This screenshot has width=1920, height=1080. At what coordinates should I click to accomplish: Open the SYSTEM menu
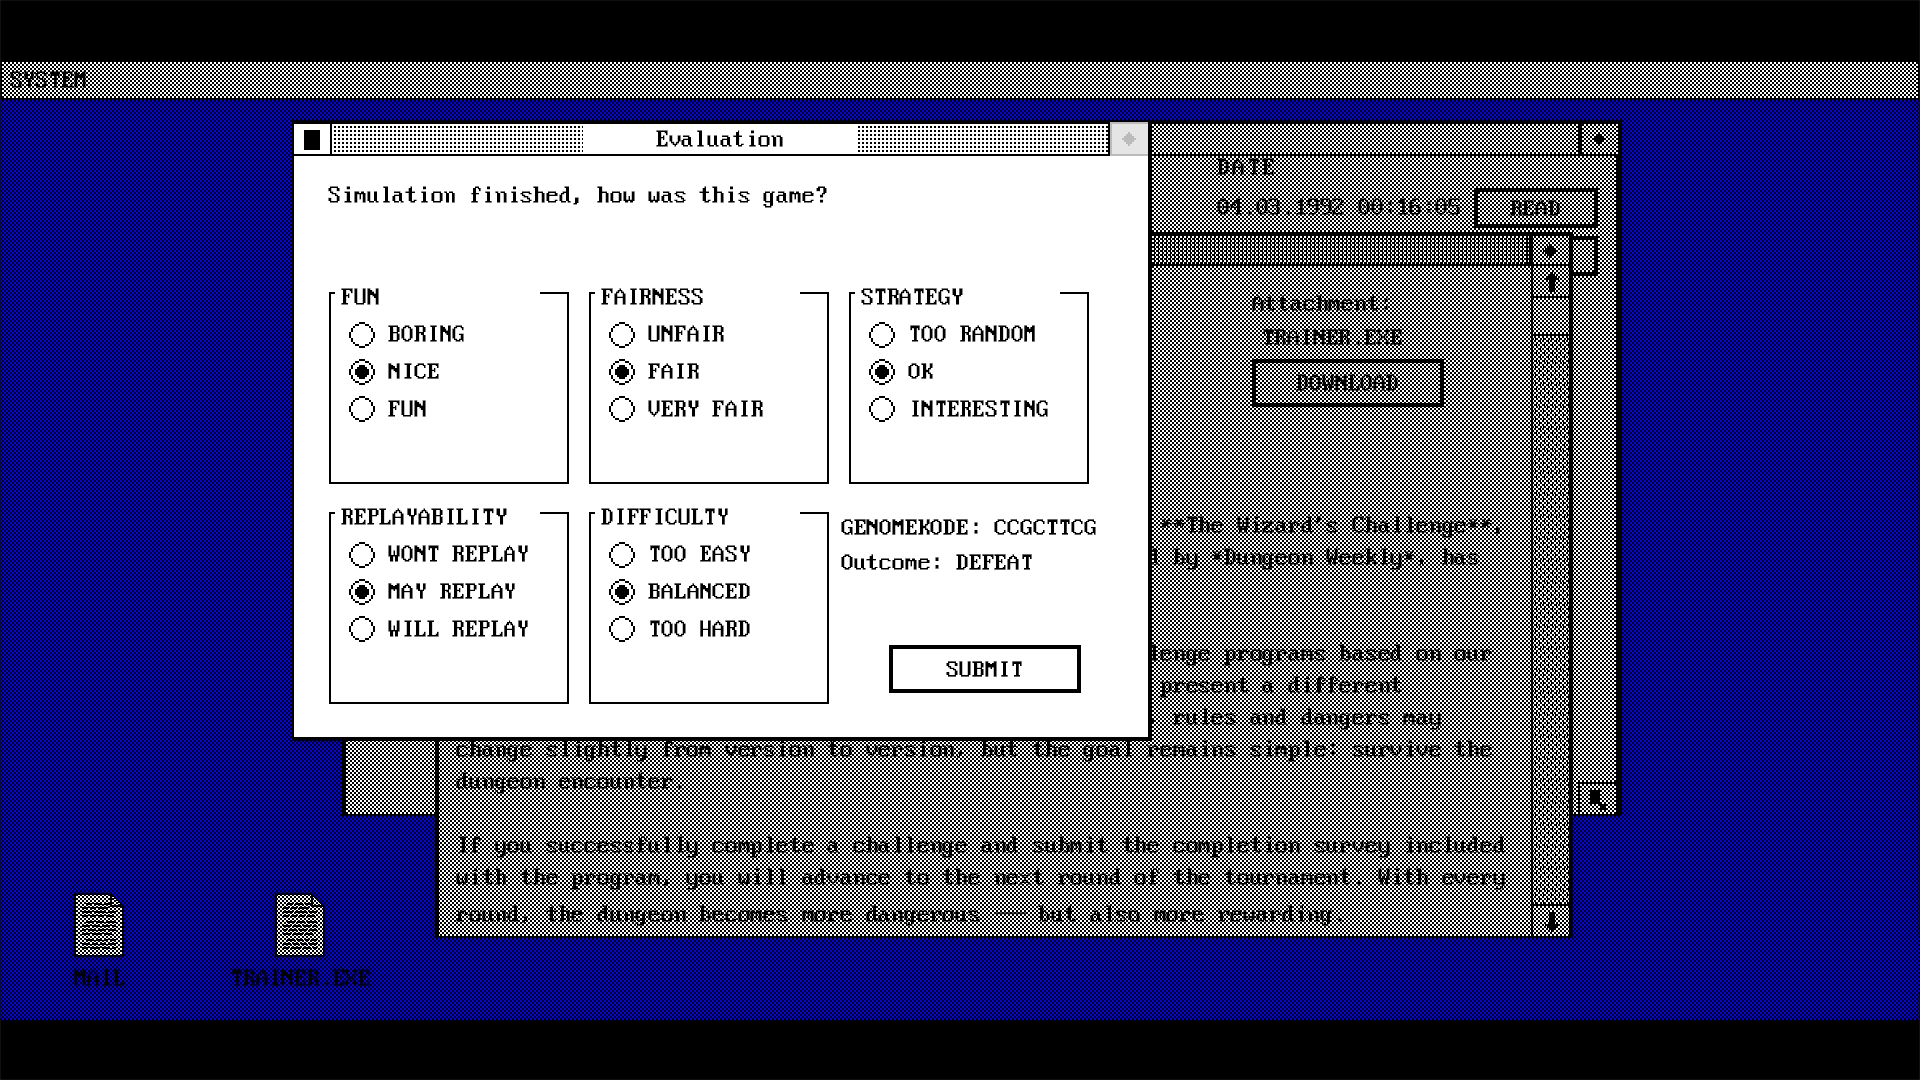47,80
